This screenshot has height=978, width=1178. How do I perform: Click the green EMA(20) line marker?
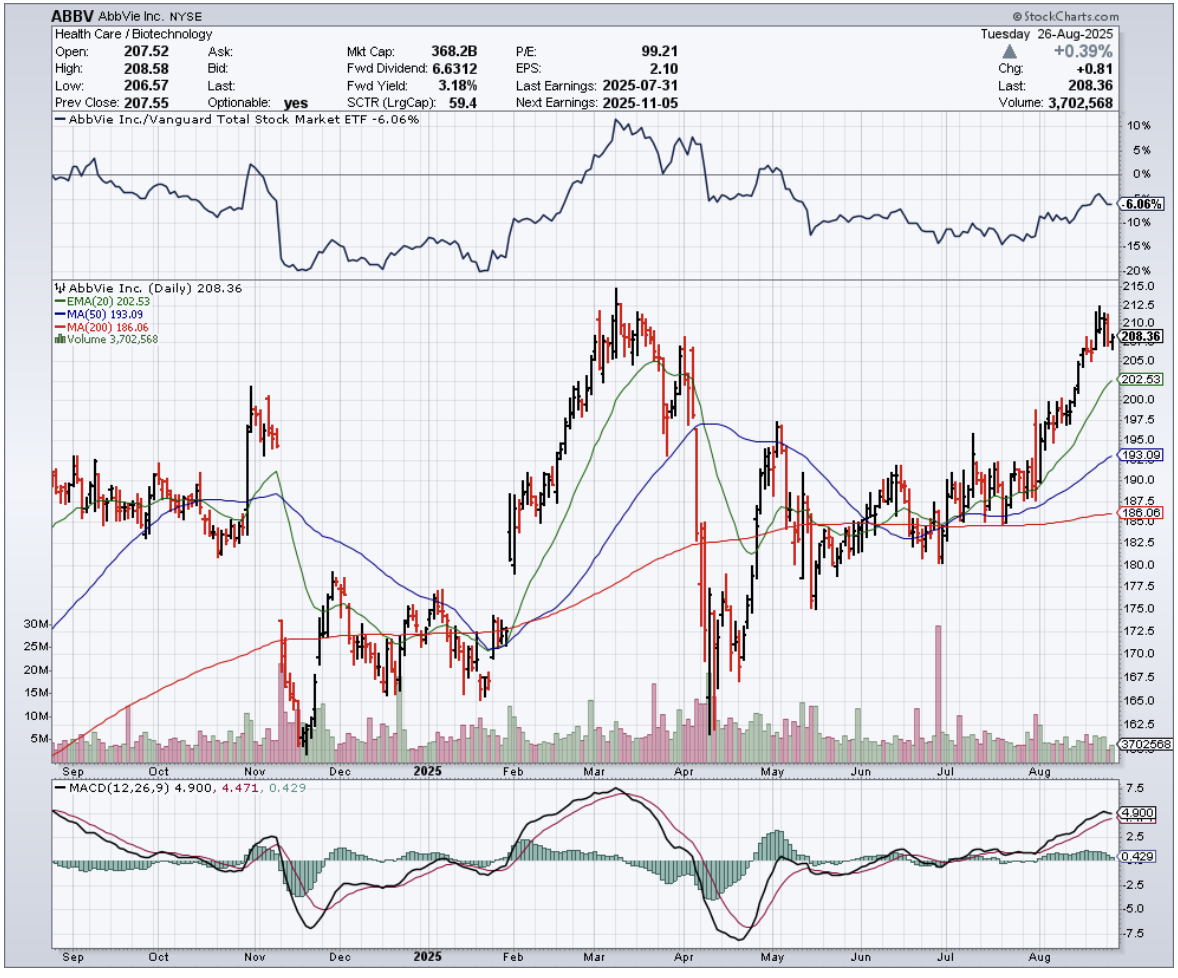58,301
